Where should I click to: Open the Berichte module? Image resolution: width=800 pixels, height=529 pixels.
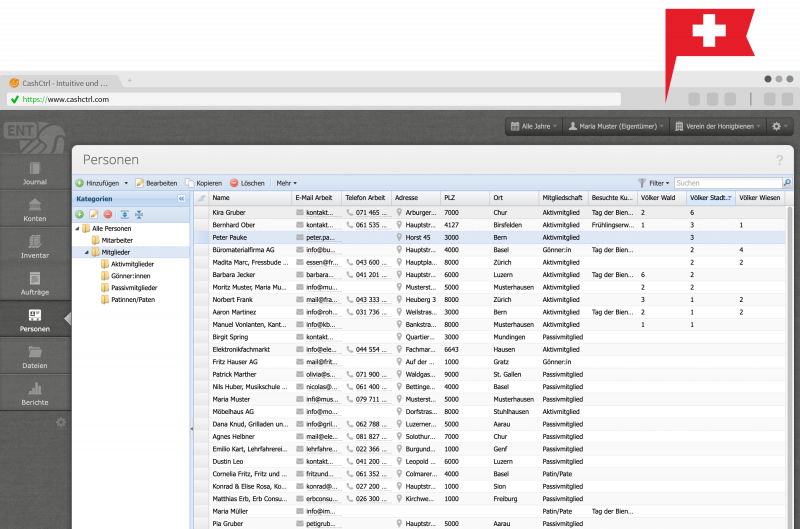[35, 393]
